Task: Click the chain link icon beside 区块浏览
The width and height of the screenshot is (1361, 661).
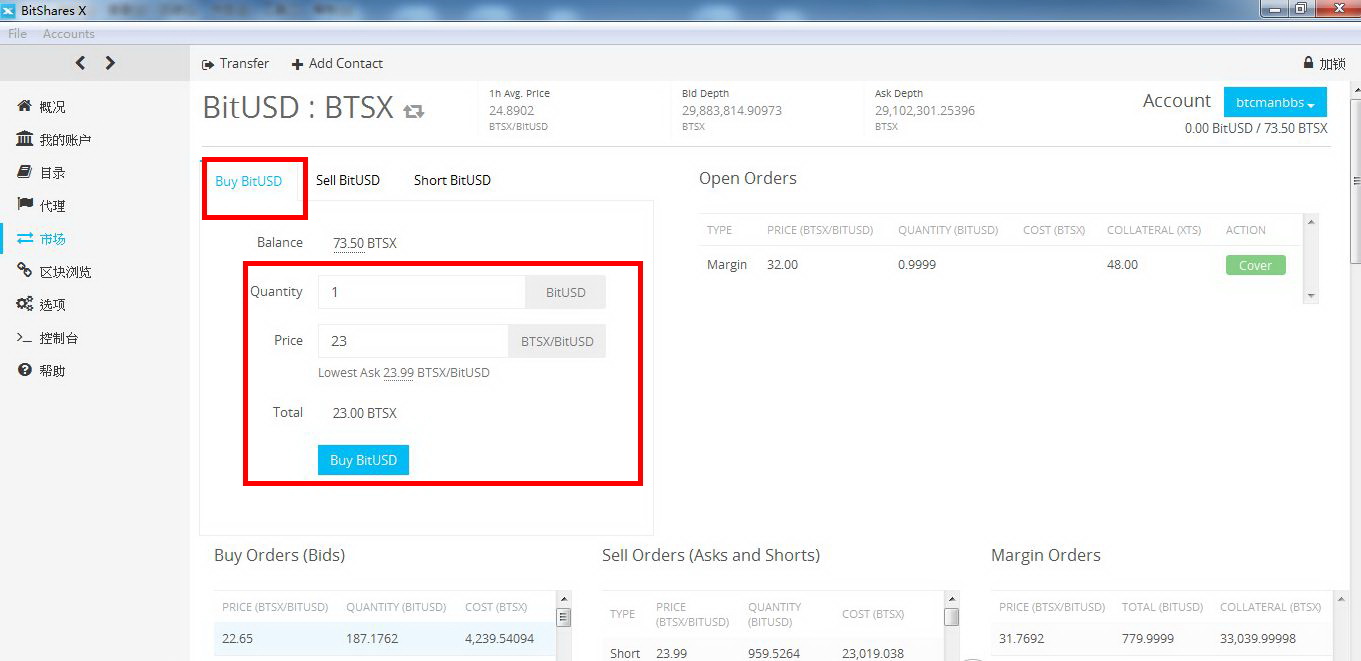Action: coord(25,271)
